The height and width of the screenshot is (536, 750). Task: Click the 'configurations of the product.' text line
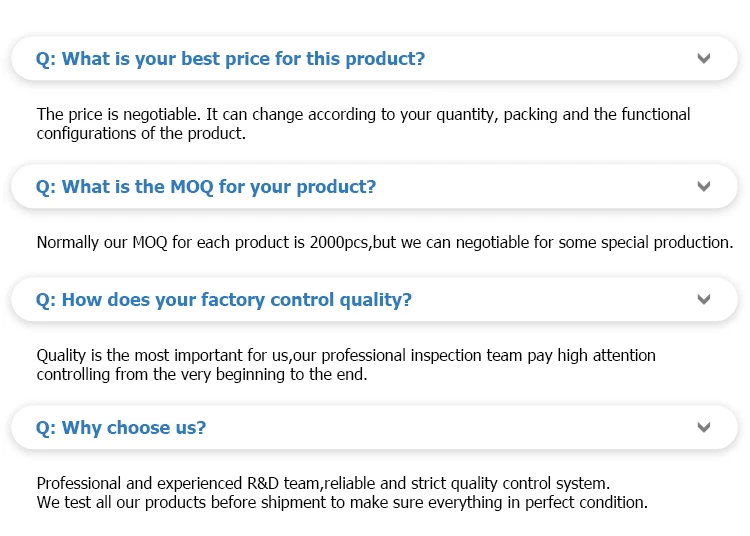point(141,134)
